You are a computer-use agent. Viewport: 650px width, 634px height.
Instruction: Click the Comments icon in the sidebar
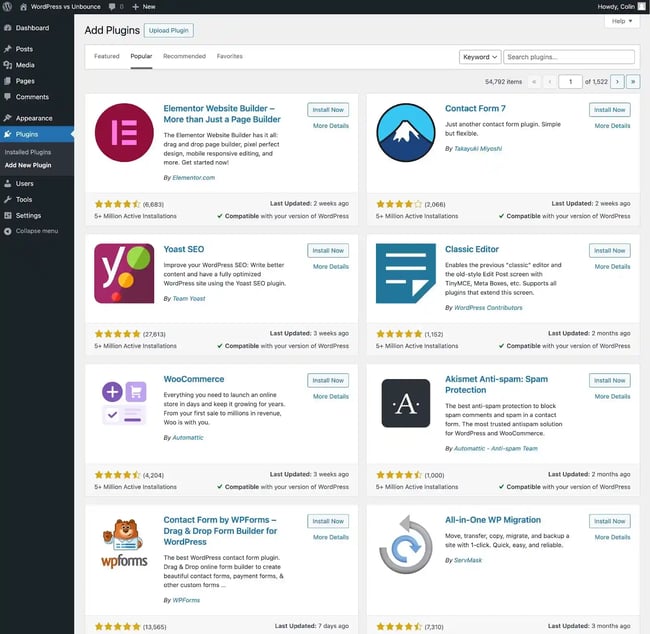click(x=7, y=97)
